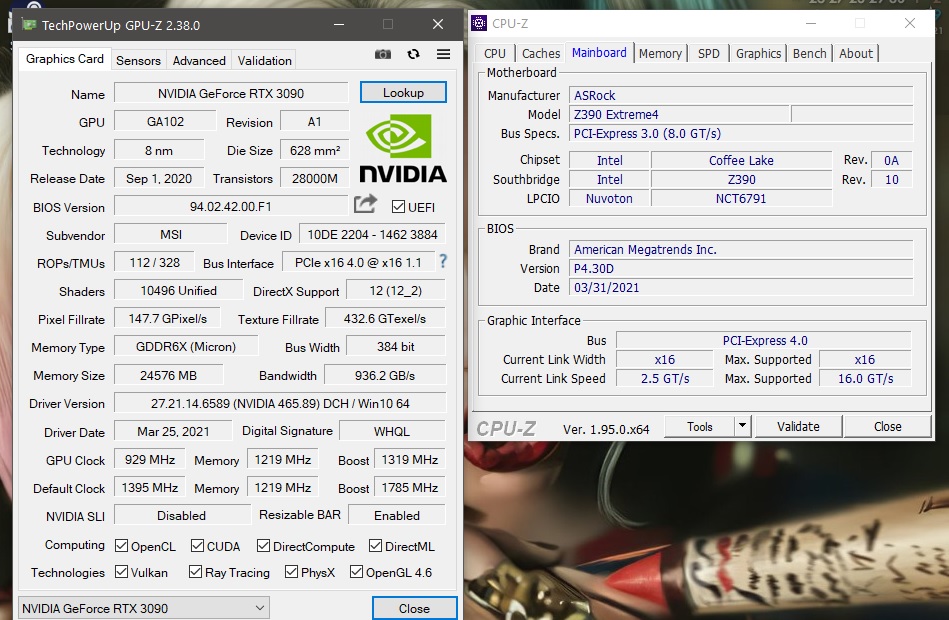This screenshot has width=949, height=620.
Task: Click the Texture Fillrate 432.6 GTexel/s
Action: click(x=385, y=318)
